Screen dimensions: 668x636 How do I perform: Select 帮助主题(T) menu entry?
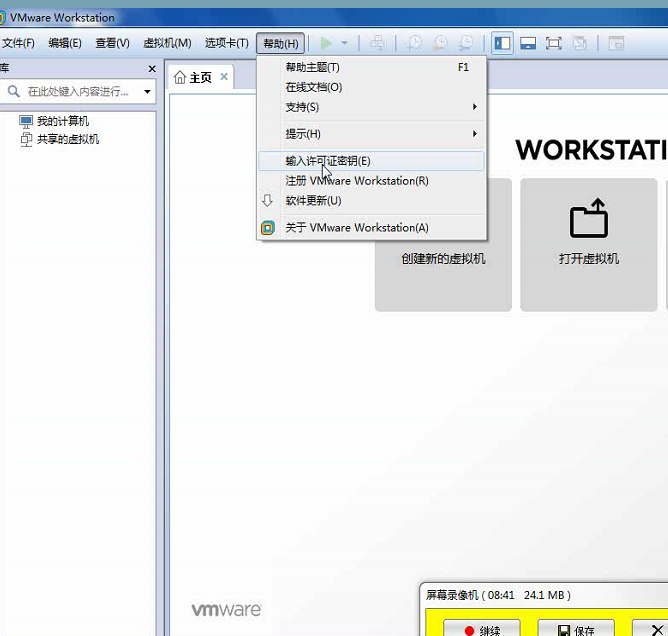point(371,67)
